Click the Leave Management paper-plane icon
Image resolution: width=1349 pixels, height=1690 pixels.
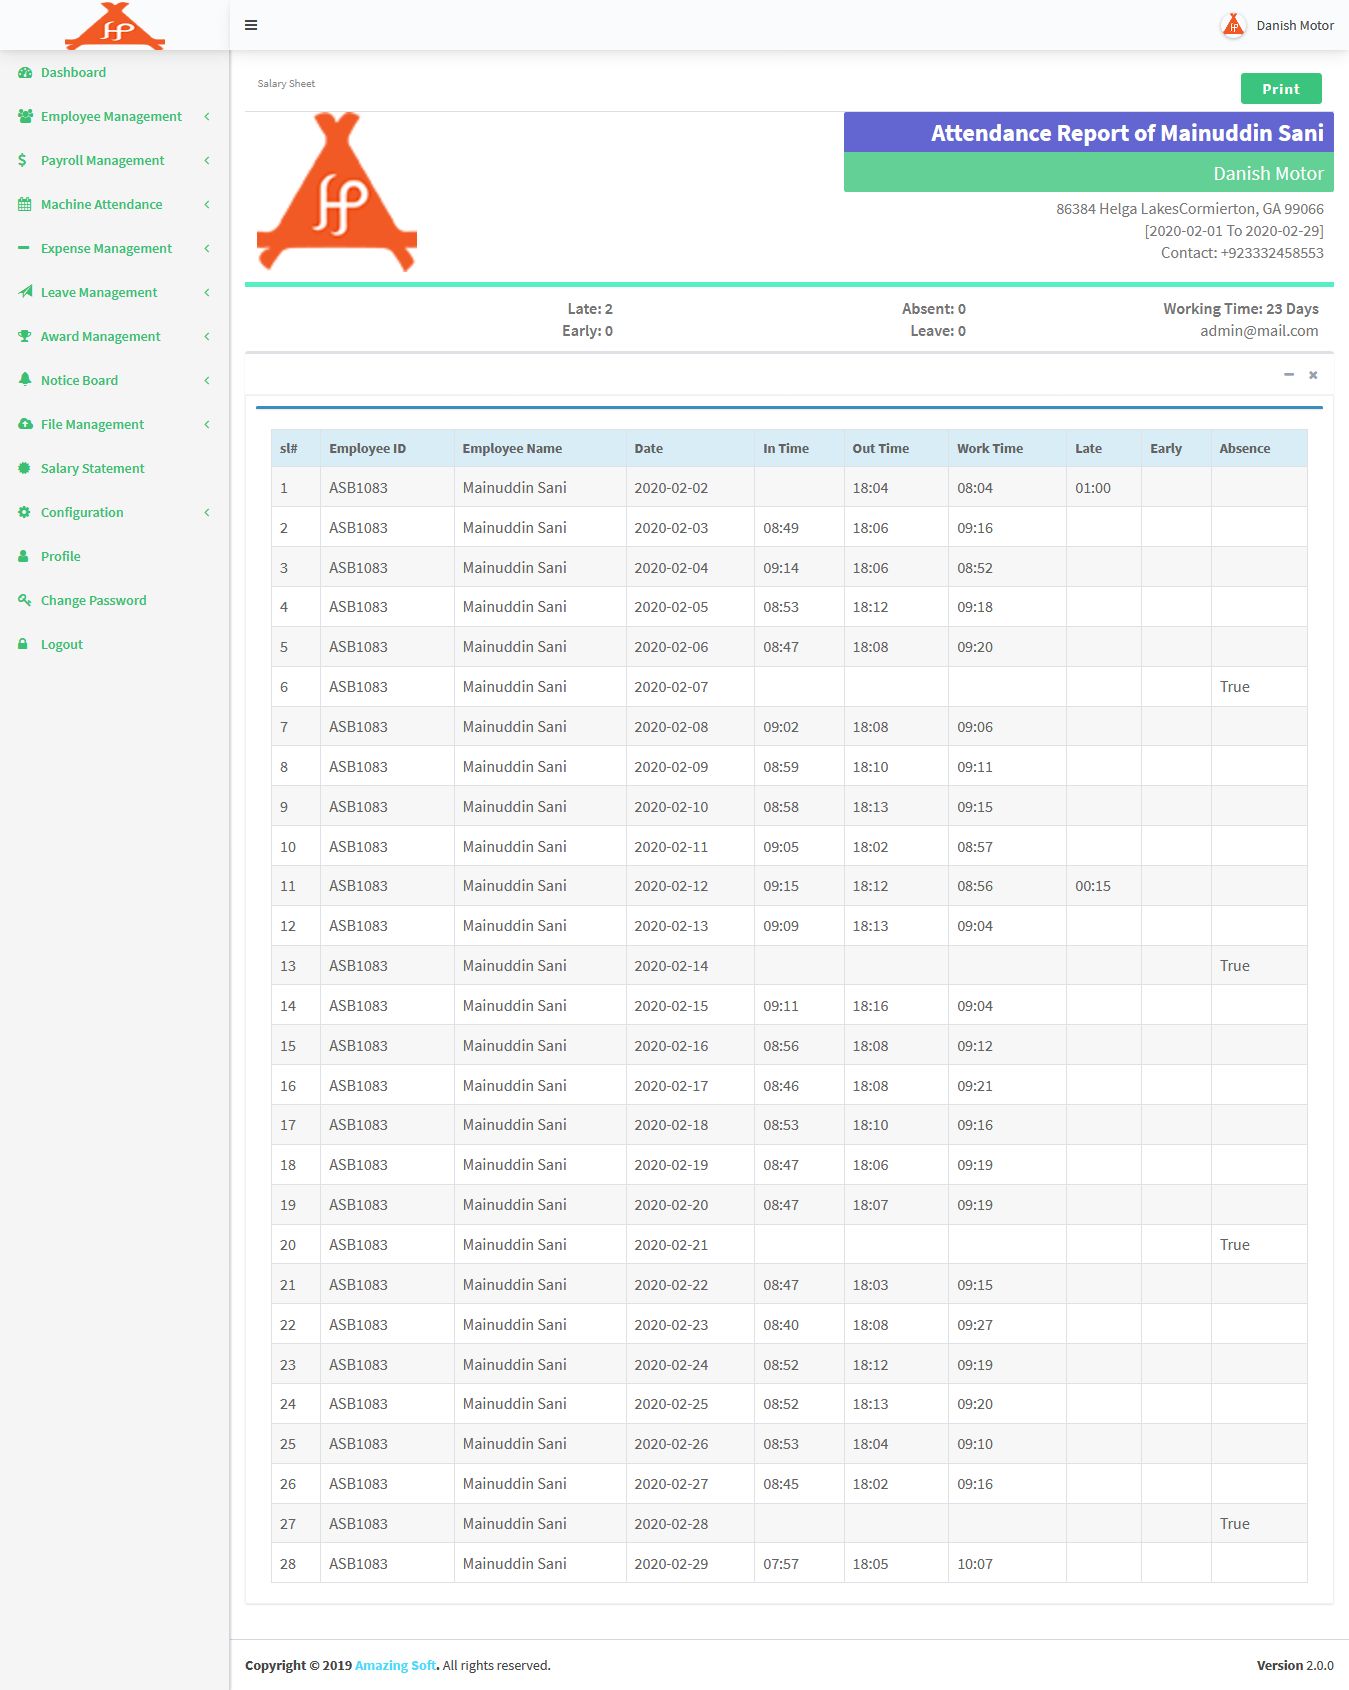25,292
